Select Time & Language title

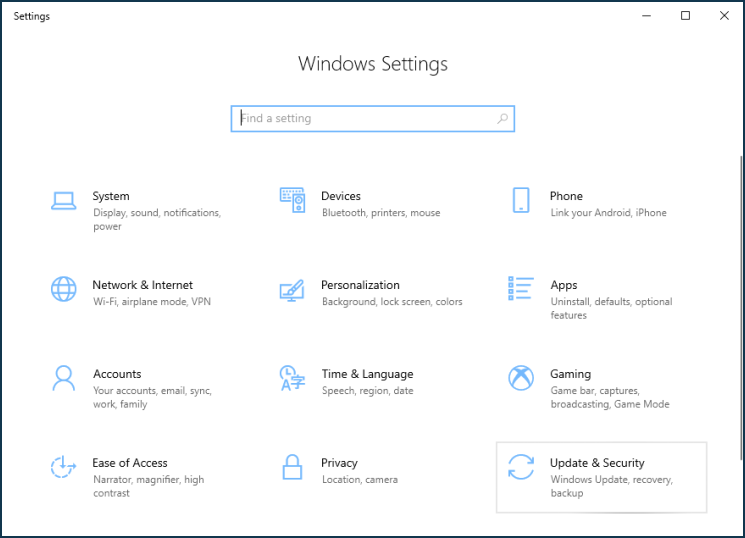(367, 374)
